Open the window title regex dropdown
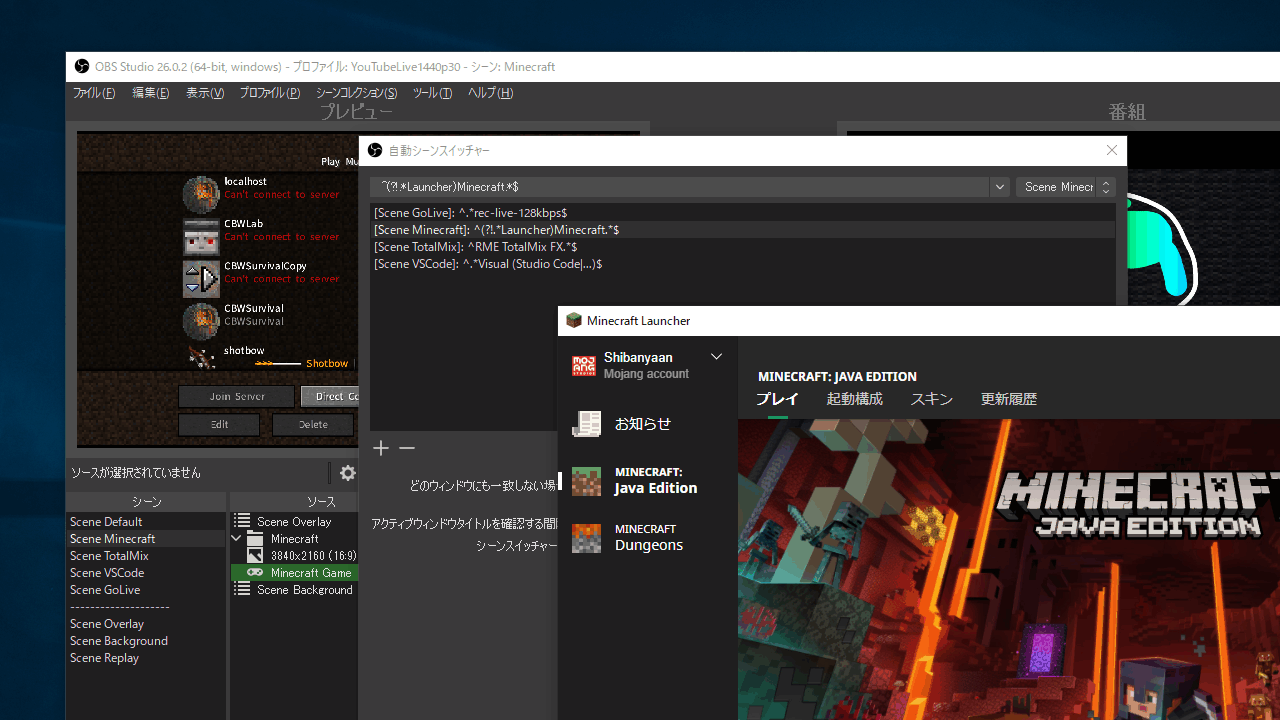This screenshot has height=720, width=1280. pos(999,187)
